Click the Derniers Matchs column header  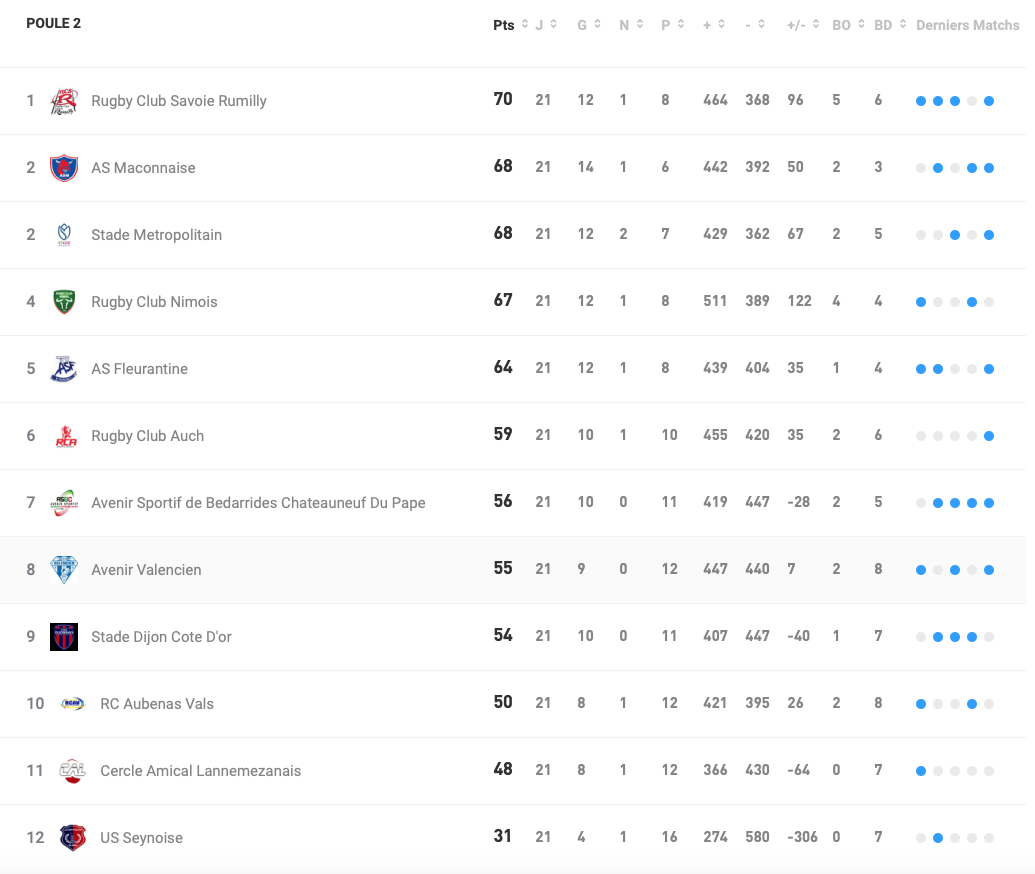click(967, 25)
